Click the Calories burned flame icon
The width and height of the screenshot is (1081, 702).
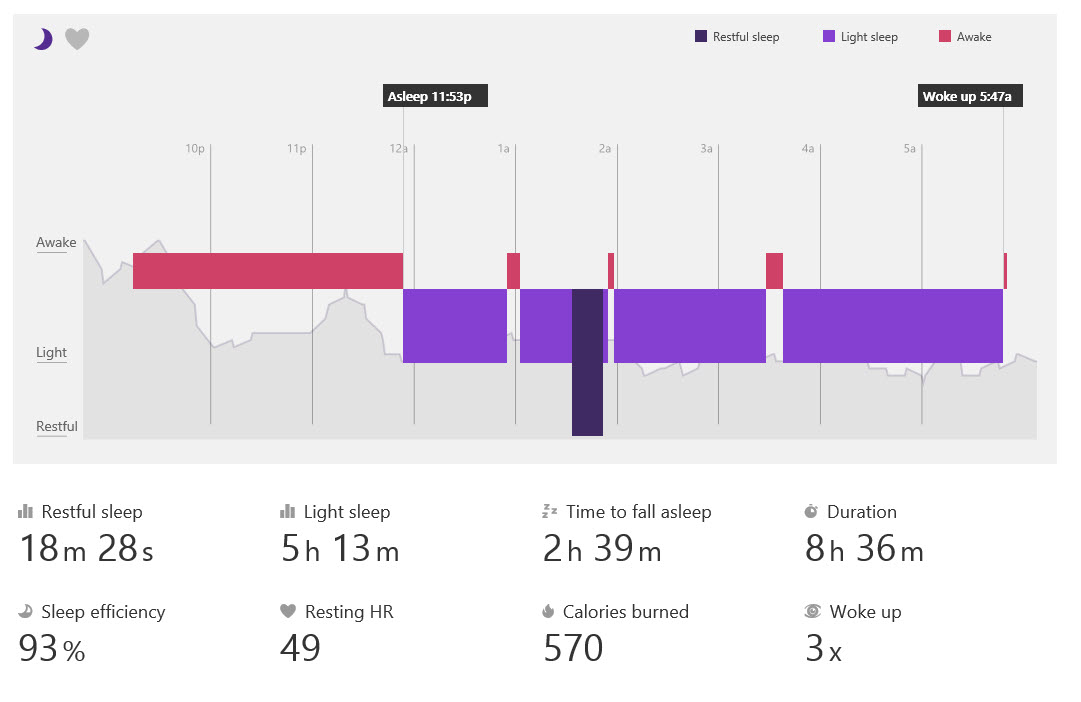(549, 611)
